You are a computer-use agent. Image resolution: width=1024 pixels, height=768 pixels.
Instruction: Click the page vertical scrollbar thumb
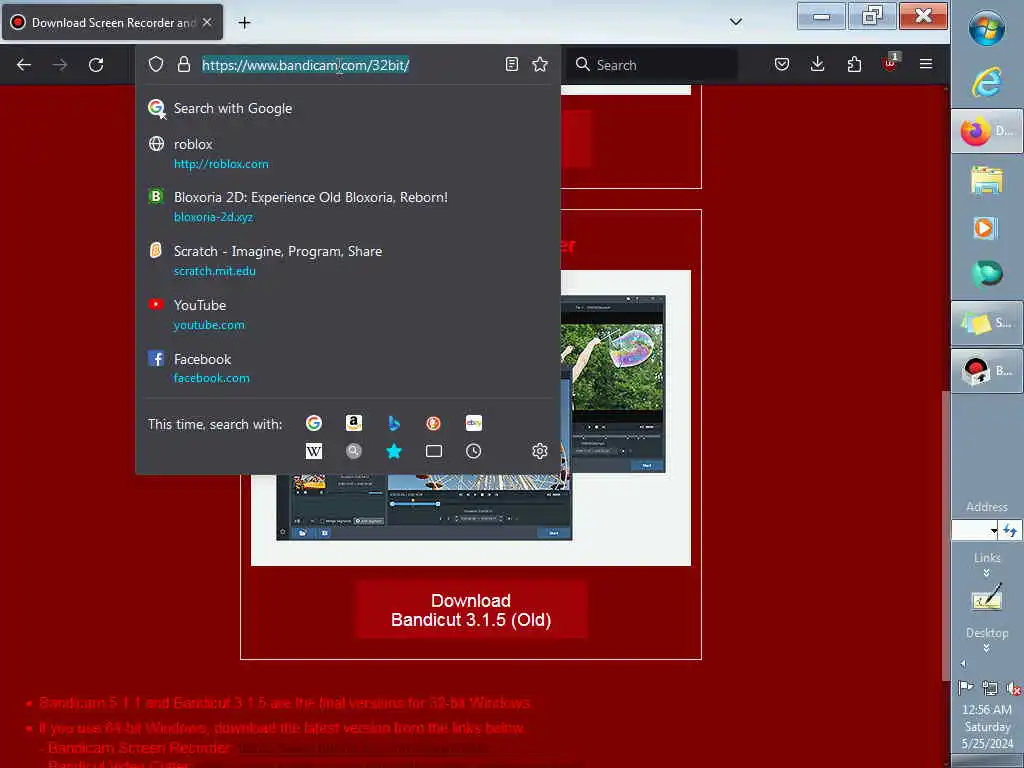pos(945,536)
